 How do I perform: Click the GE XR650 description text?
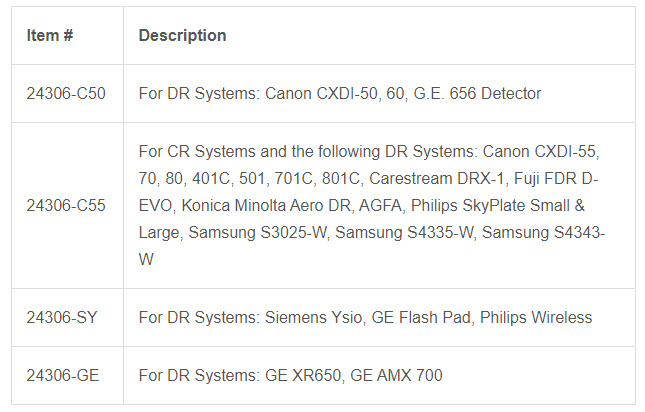tap(303, 375)
